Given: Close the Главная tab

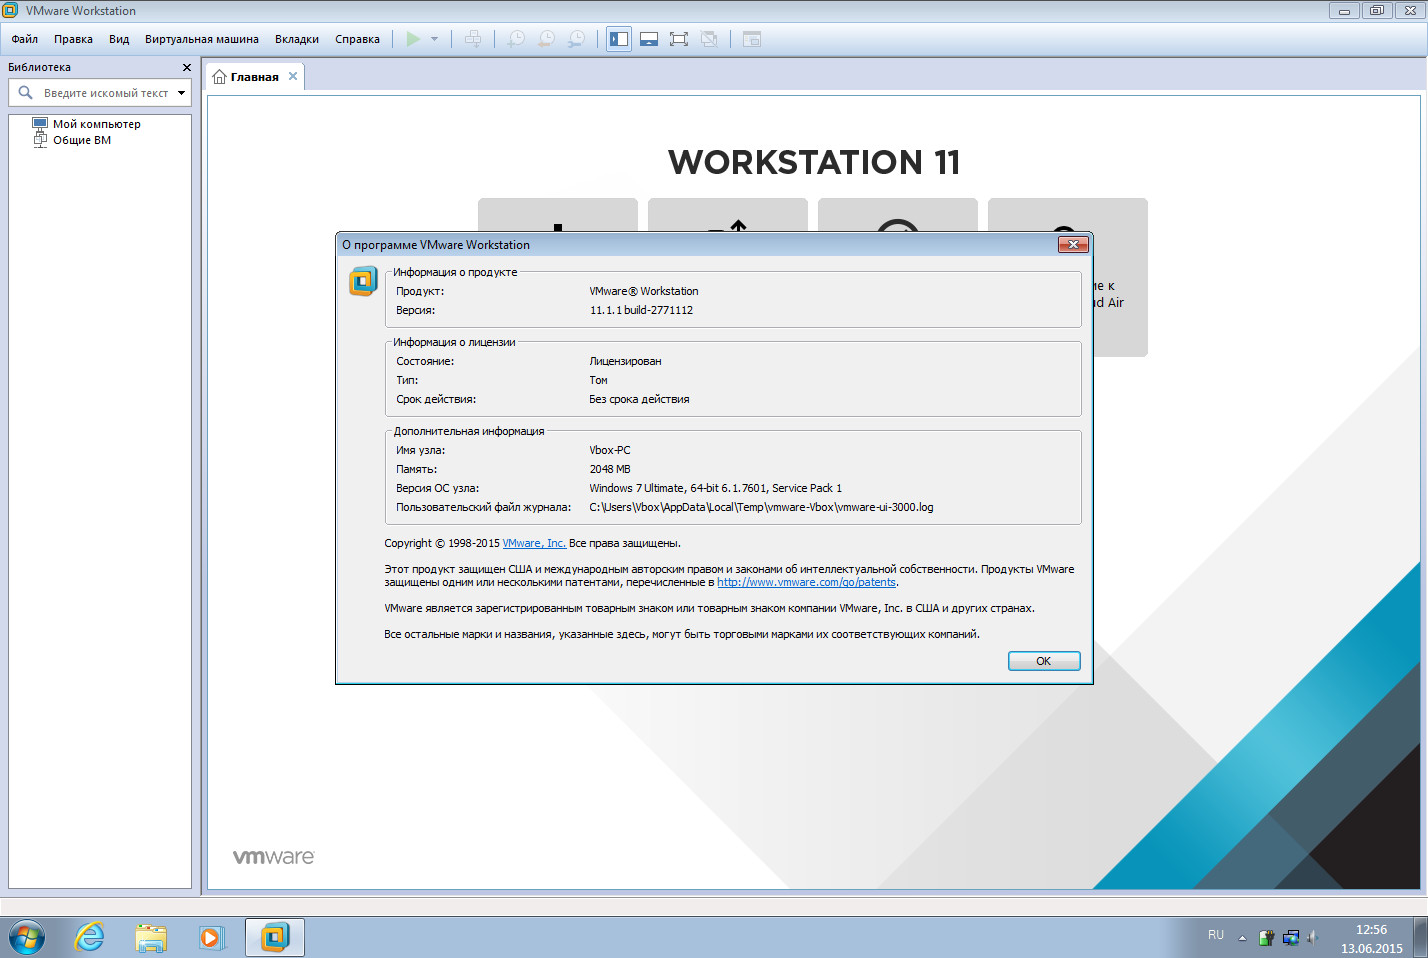Looking at the screenshot, I should [x=293, y=76].
